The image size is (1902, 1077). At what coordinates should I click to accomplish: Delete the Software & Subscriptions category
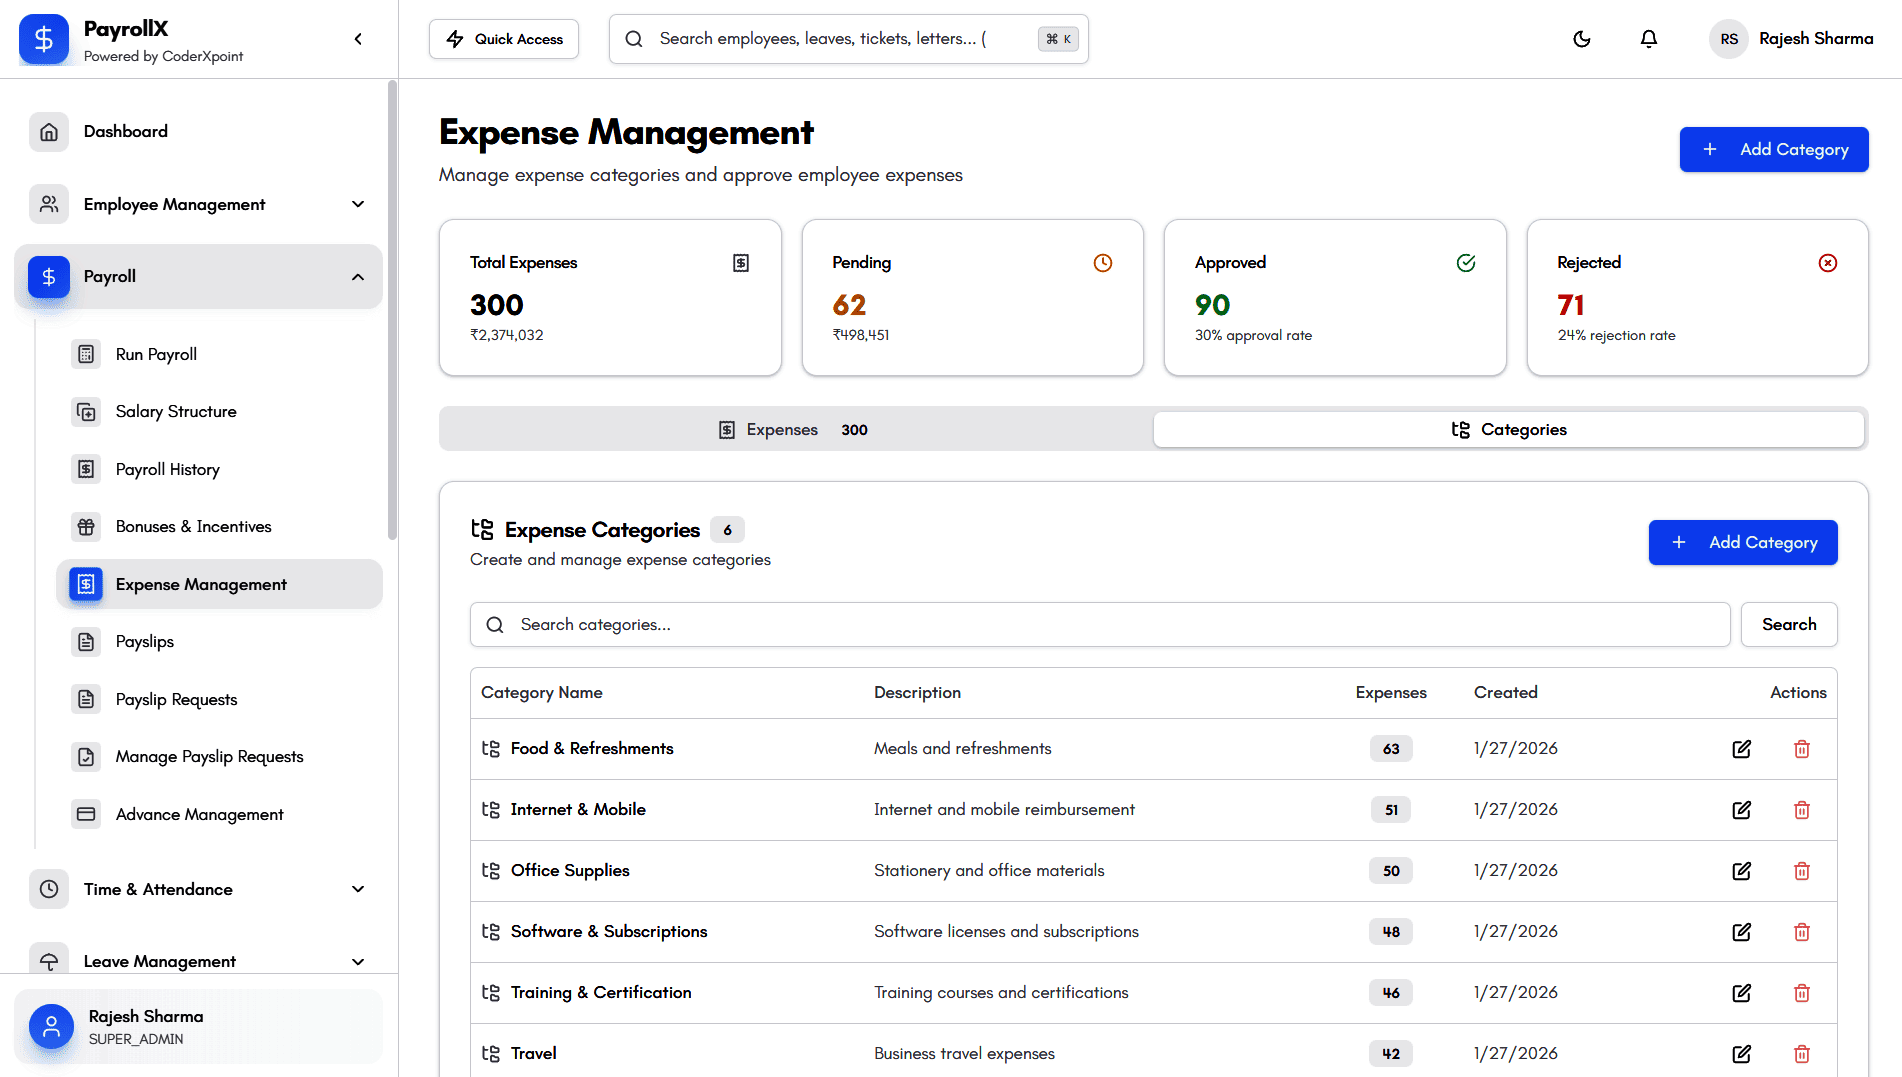[x=1801, y=932]
